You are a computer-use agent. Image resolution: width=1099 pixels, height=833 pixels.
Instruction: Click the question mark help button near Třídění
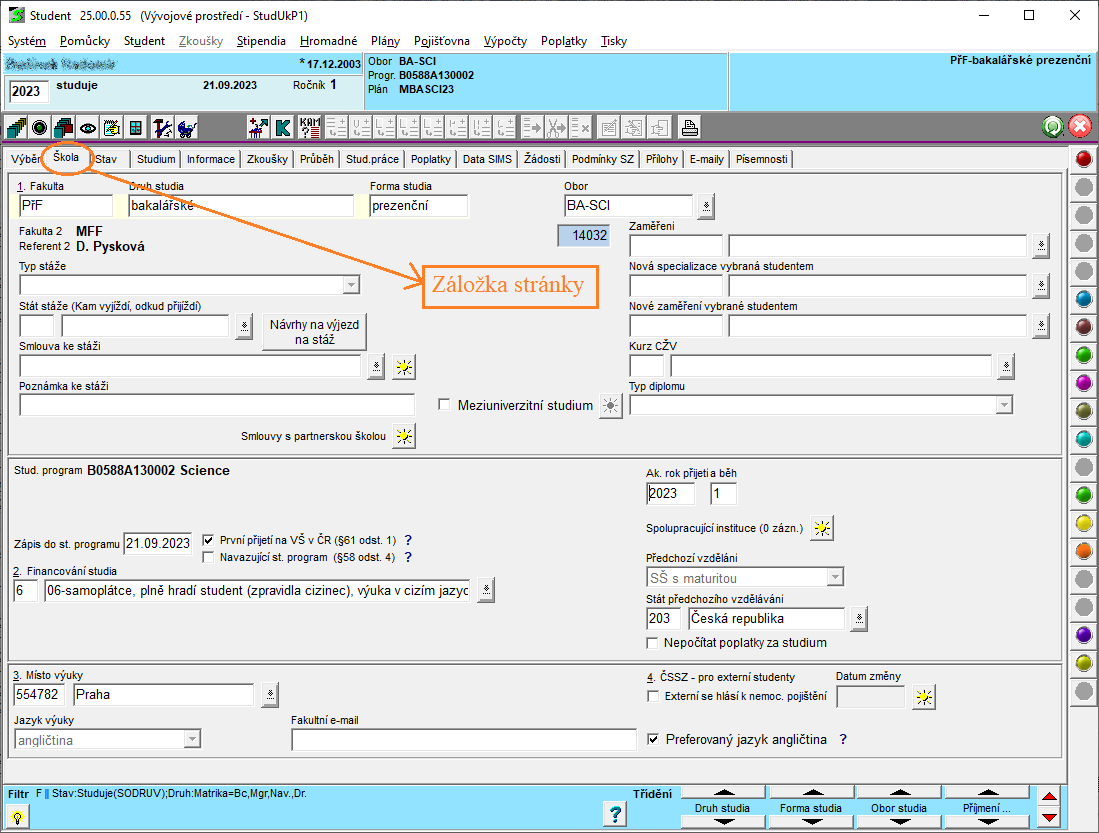[x=616, y=814]
